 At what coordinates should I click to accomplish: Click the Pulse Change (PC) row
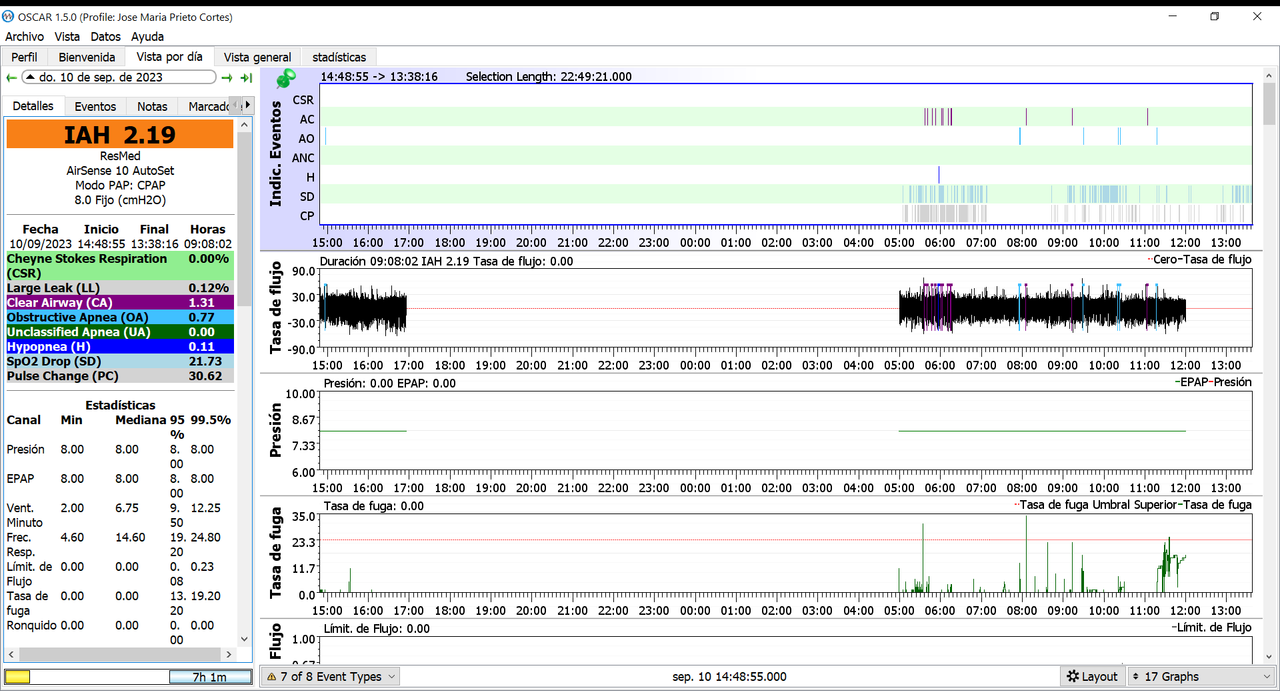coord(120,376)
